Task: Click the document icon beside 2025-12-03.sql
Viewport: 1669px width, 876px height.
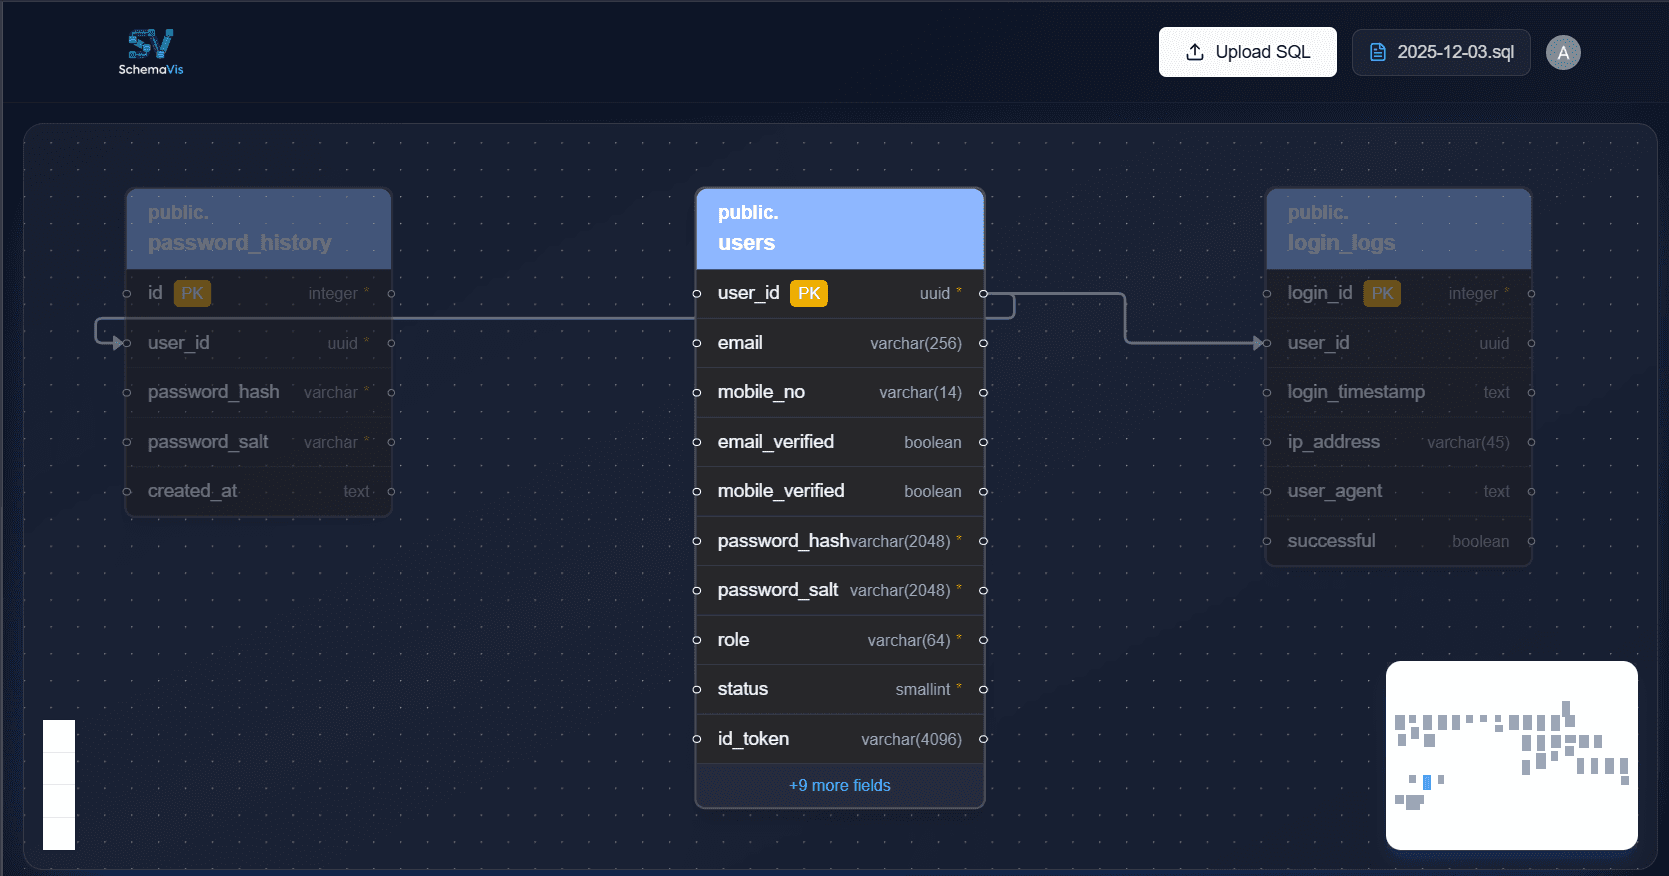Action: [1377, 52]
